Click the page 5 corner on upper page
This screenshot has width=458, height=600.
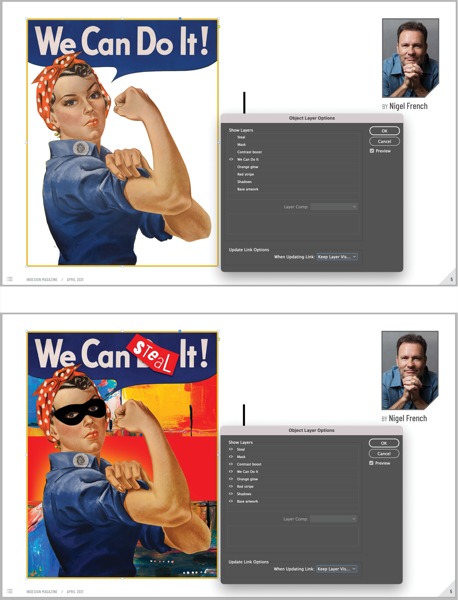tap(451, 279)
